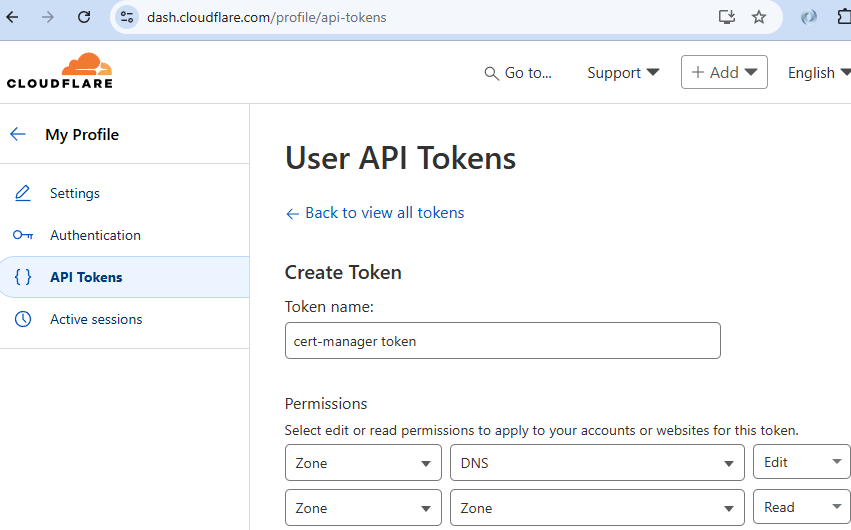Click the browser extension icon beside address bar
The height and width of the screenshot is (530, 851).
(809, 17)
